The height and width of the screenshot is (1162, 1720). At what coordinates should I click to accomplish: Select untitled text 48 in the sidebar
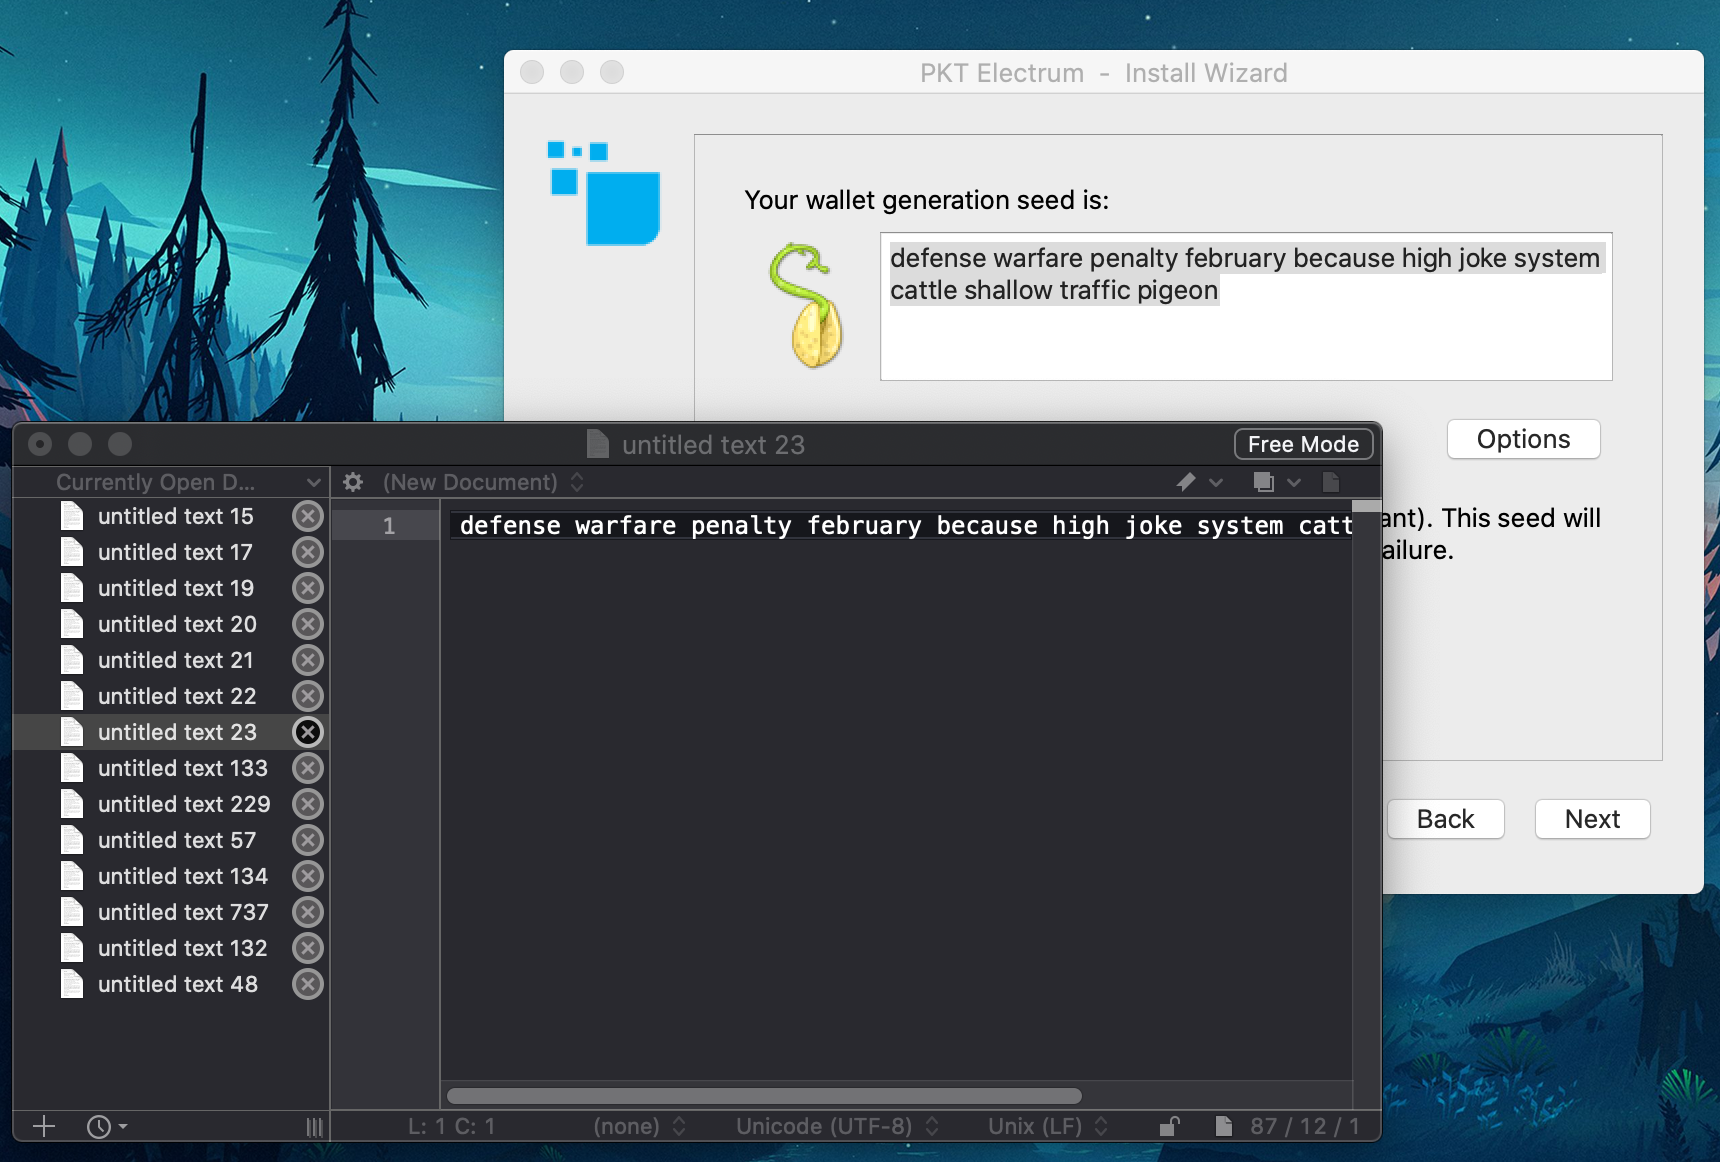[177, 984]
